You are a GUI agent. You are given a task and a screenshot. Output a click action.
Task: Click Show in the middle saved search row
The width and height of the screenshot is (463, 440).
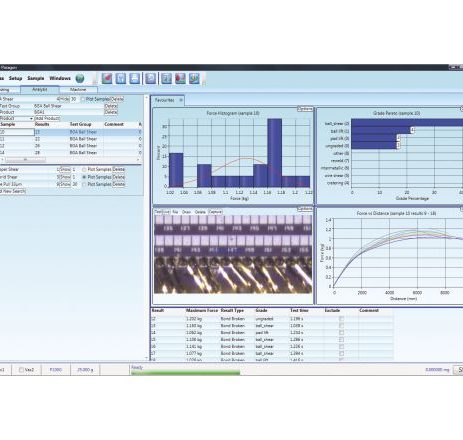click(x=65, y=177)
